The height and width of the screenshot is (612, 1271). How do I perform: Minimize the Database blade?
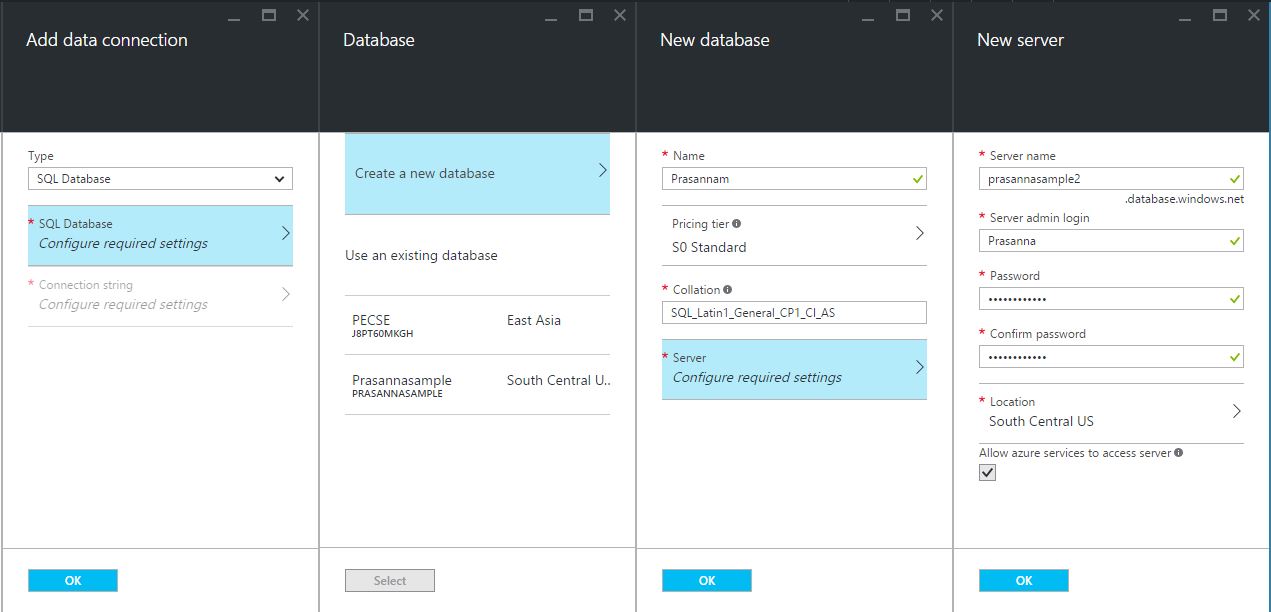click(551, 16)
